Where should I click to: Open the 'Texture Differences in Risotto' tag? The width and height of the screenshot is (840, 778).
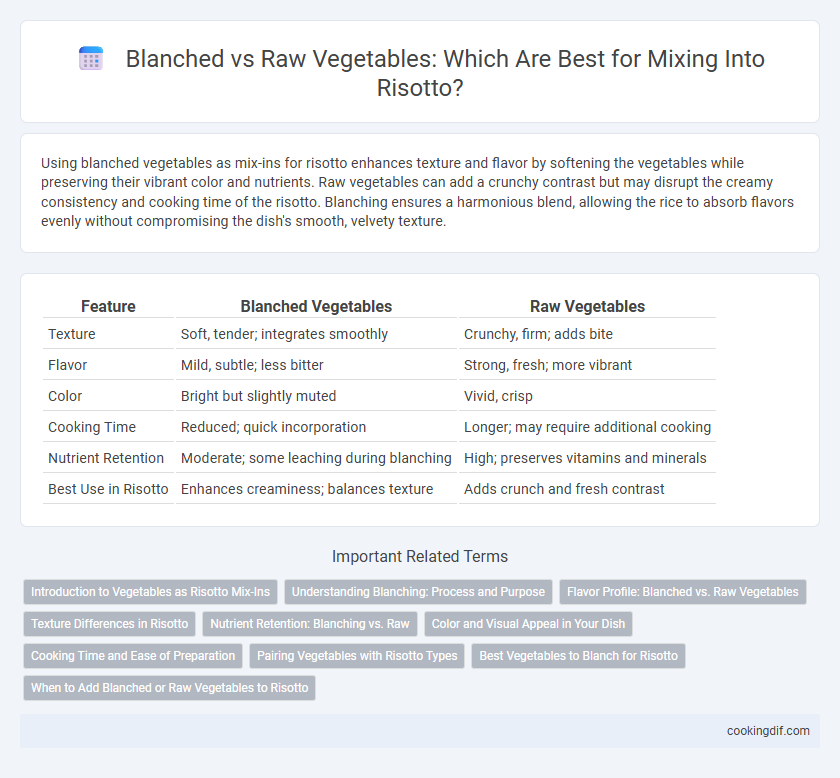tap(109, 624)
